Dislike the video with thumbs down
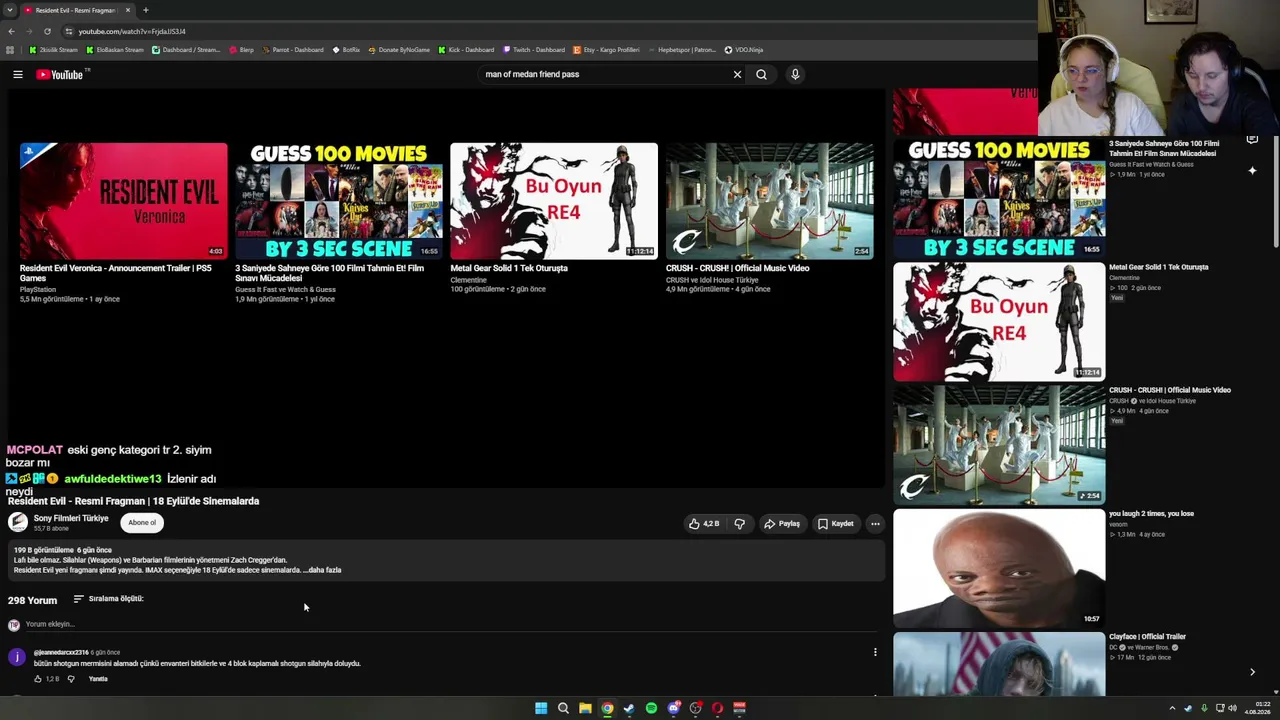1280x720 pixels. coord(740,523)
